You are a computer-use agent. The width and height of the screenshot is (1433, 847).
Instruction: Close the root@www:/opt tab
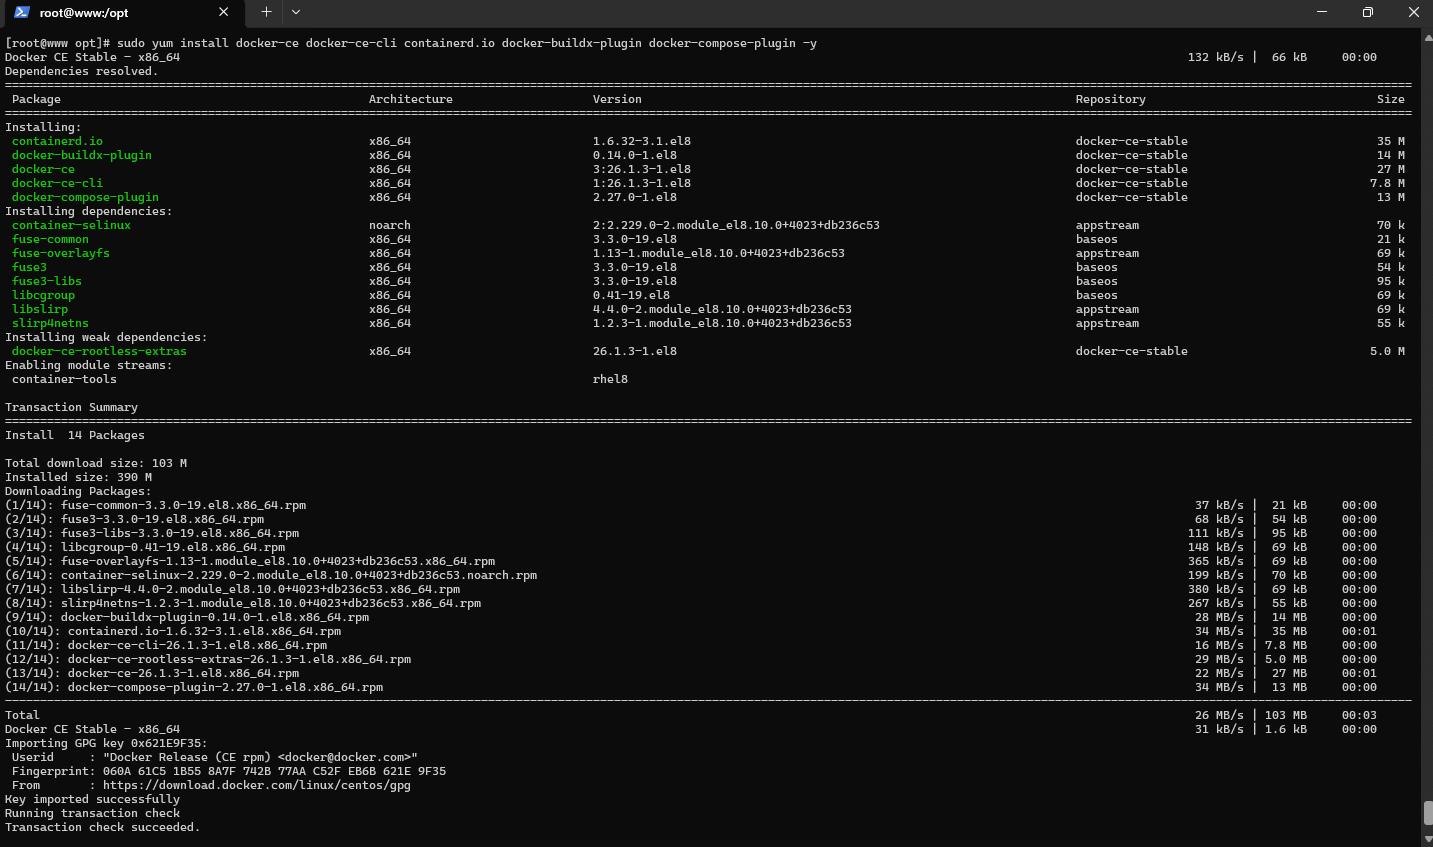coord(223,12)
